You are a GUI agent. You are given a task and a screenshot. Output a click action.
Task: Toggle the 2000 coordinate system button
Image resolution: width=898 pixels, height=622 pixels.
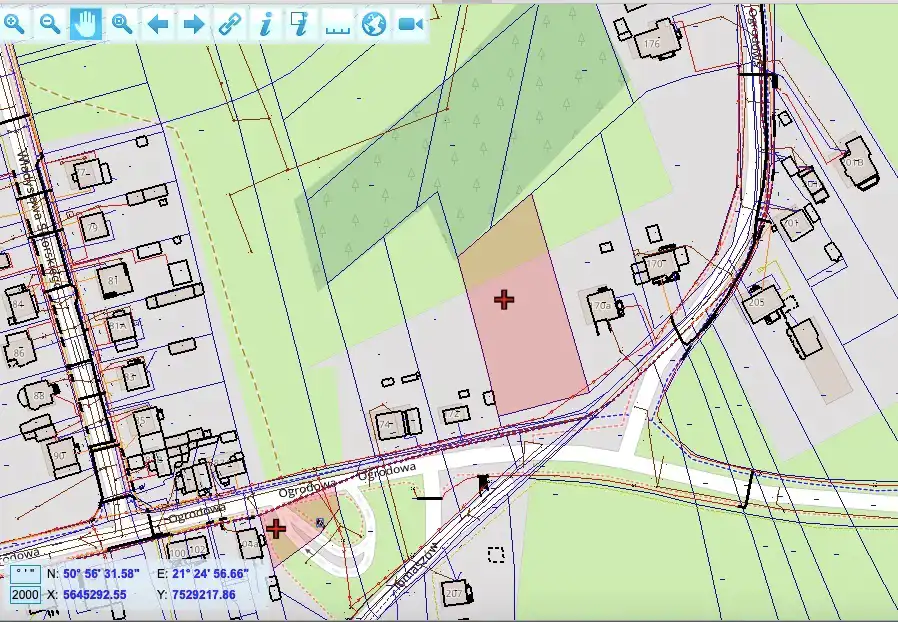(x=24, y=595)
